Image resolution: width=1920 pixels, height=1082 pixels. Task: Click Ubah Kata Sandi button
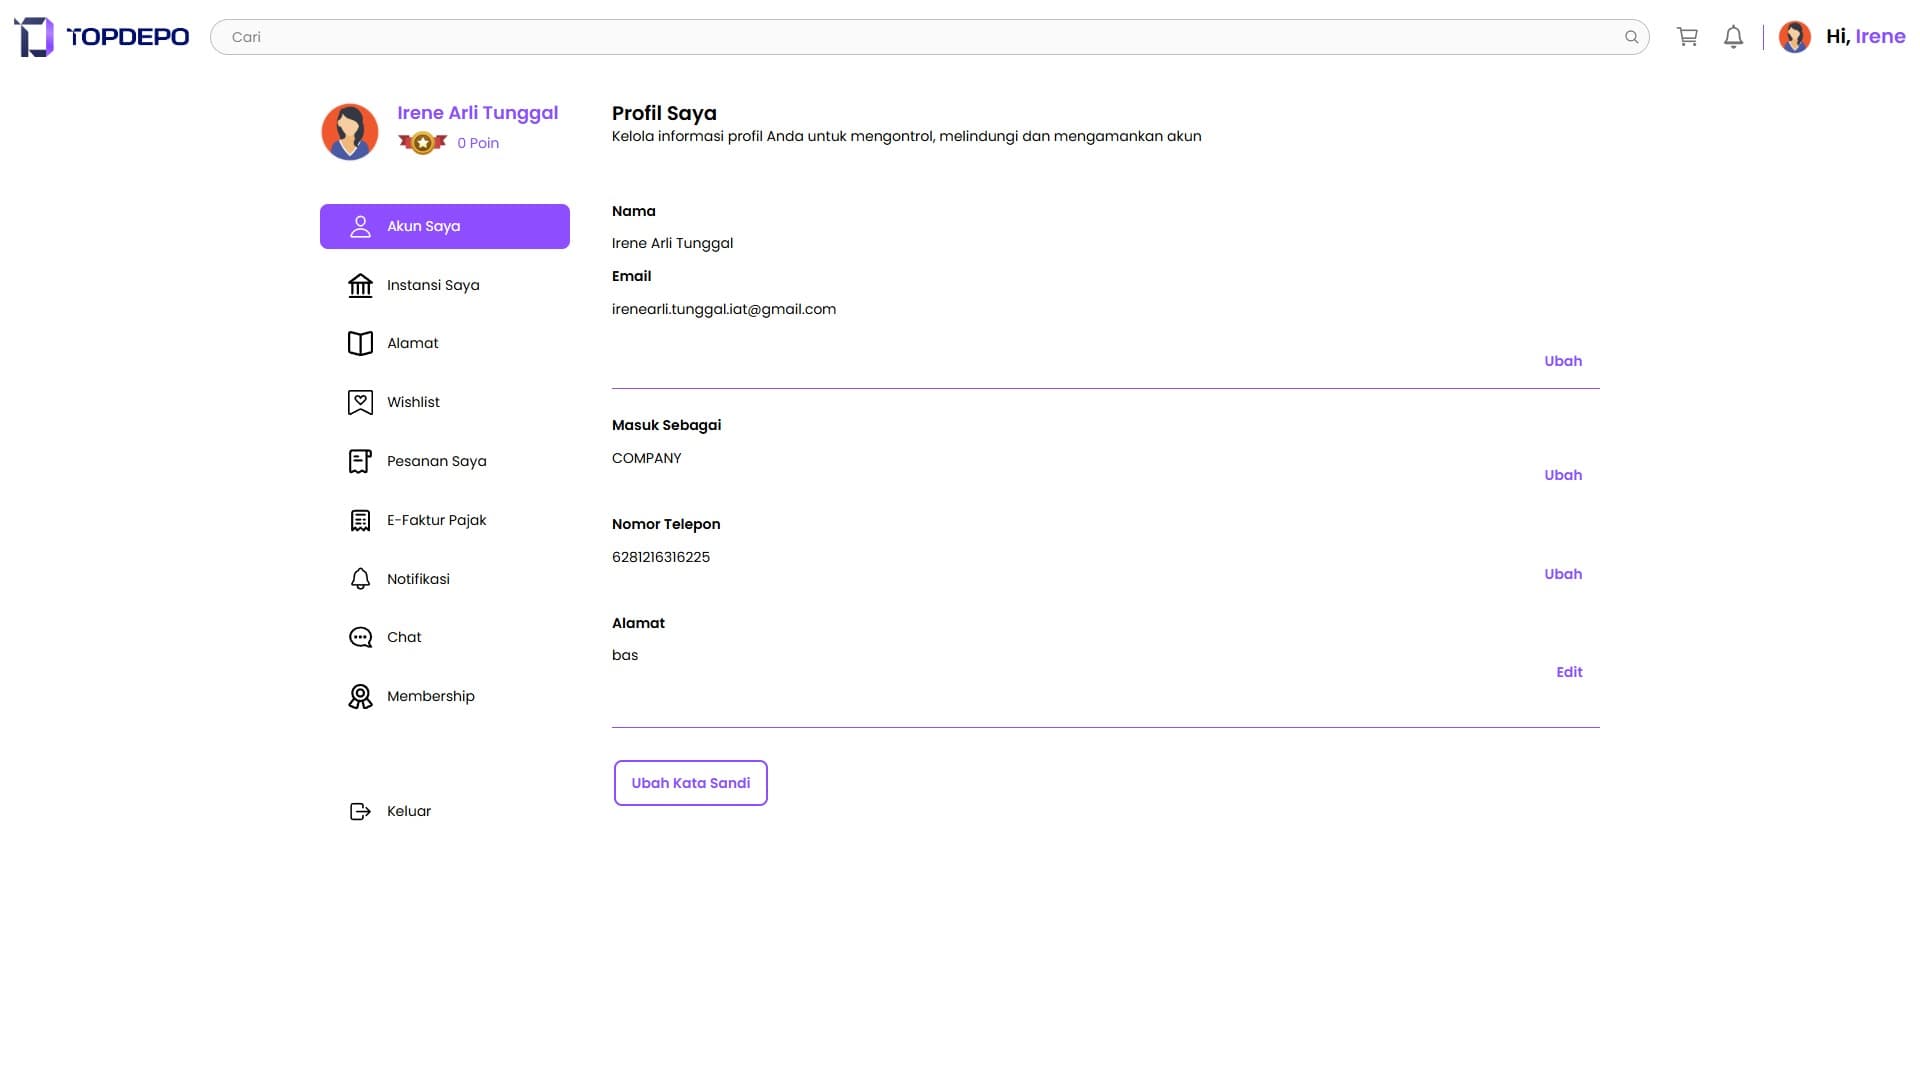pos(690,783)
